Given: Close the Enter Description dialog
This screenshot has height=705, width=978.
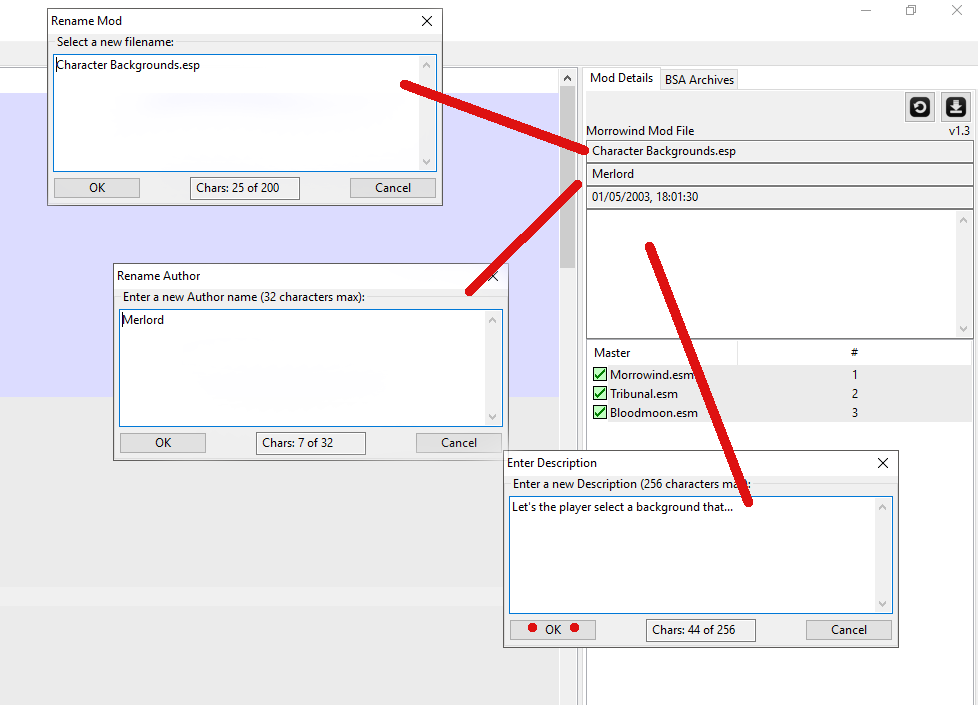Looking at the screenshot, I should tap(882, 463).
